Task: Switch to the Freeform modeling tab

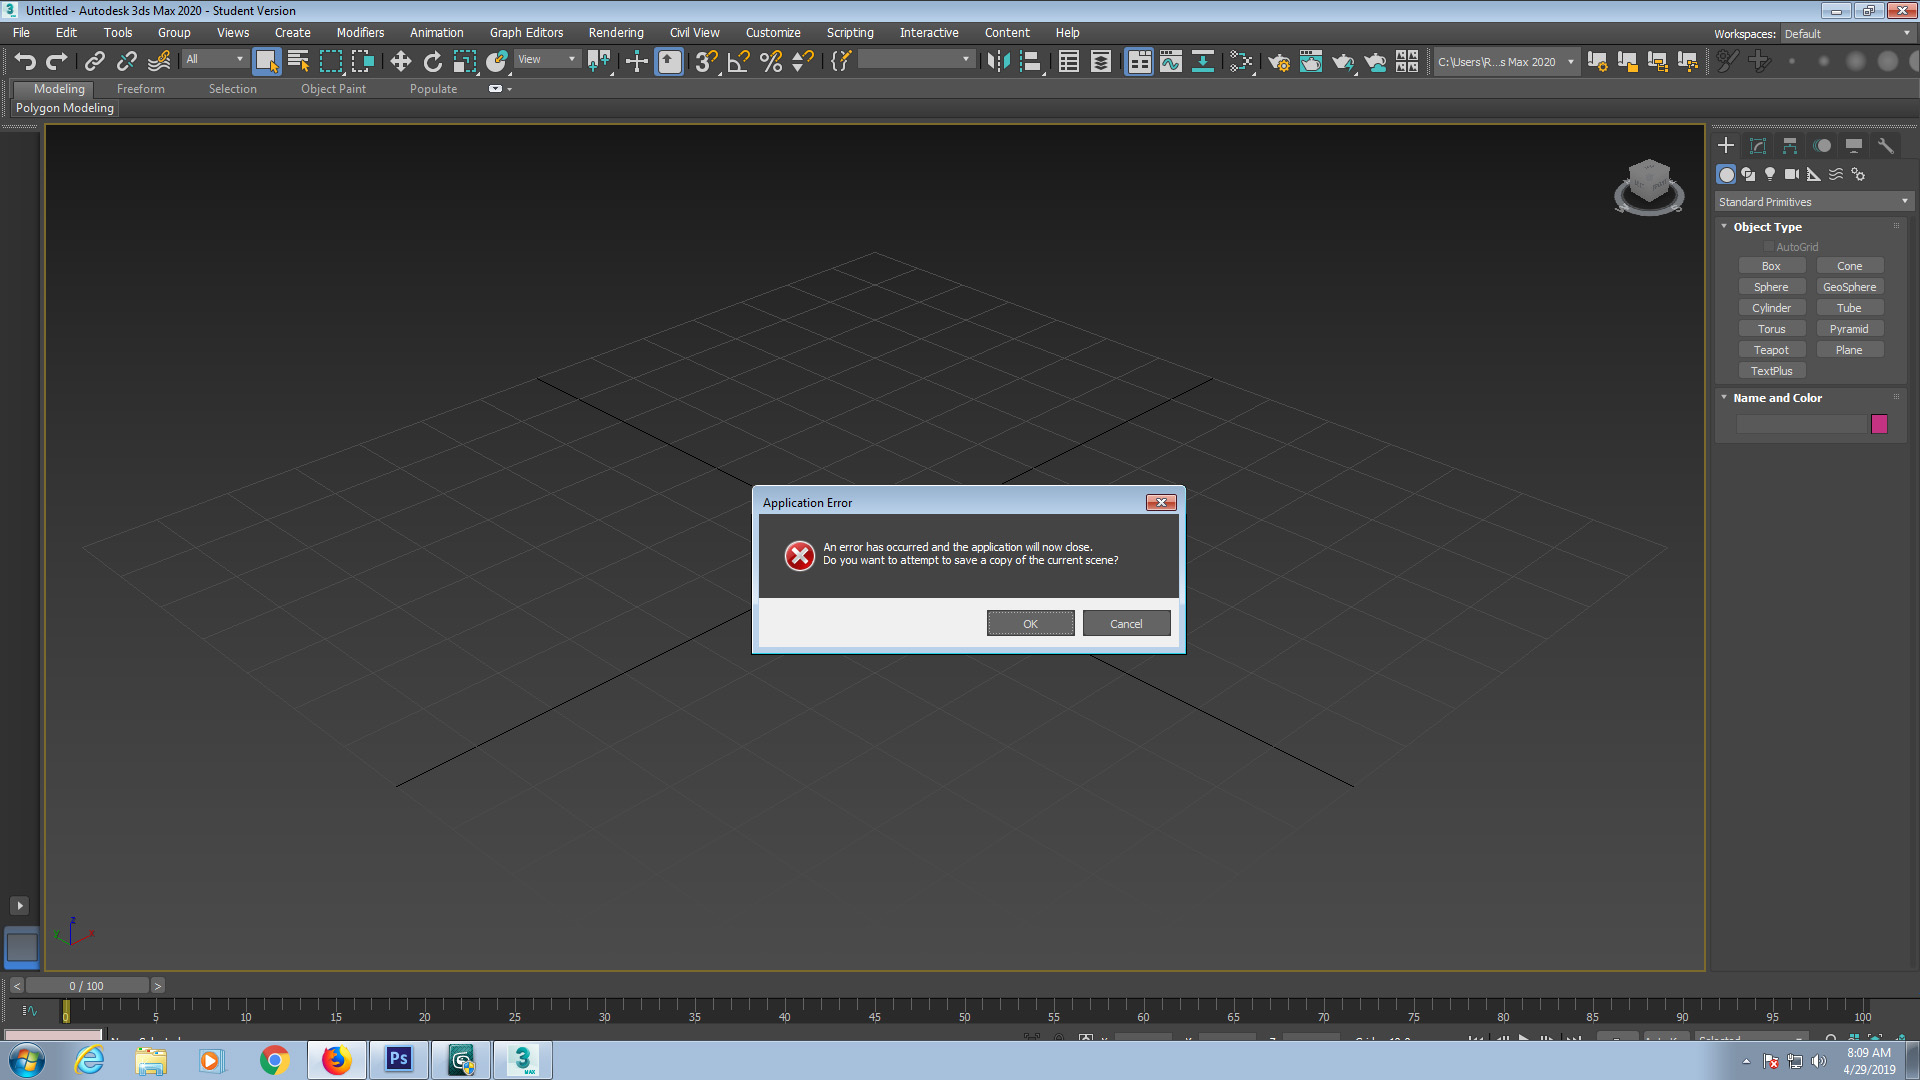Action: 140,87
